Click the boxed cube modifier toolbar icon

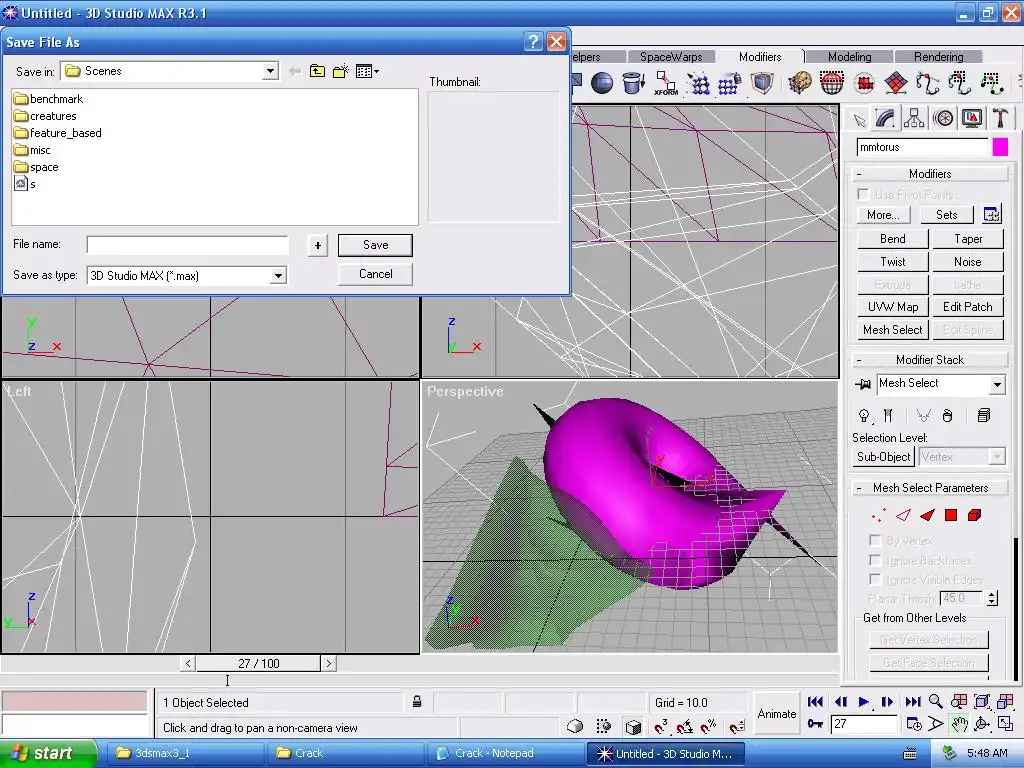pyautogui.click(x=761, y=83)
